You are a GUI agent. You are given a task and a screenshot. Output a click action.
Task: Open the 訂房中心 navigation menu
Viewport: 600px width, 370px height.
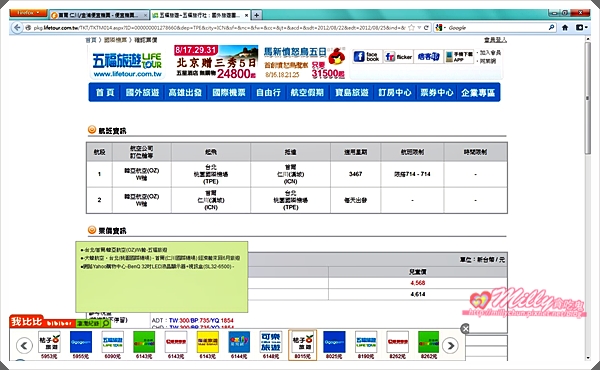pyautogui.click(x=395, y=93)
